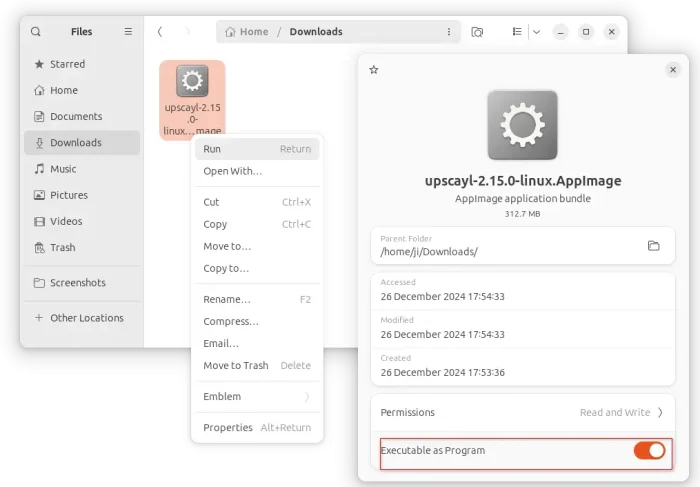Viewport: 700px width, 487px height.
Task: Select Cut in context menu
Action: [257, 202]
